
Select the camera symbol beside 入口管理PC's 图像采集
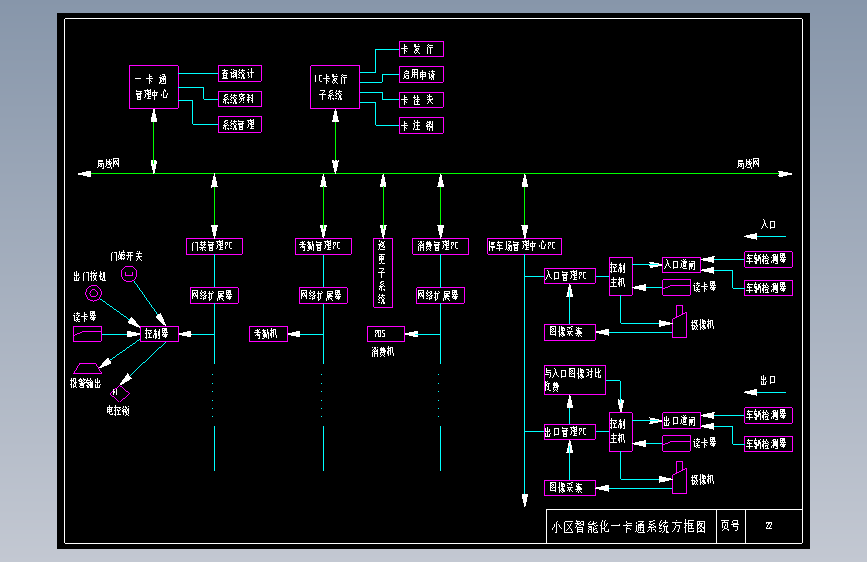[680, 322]
